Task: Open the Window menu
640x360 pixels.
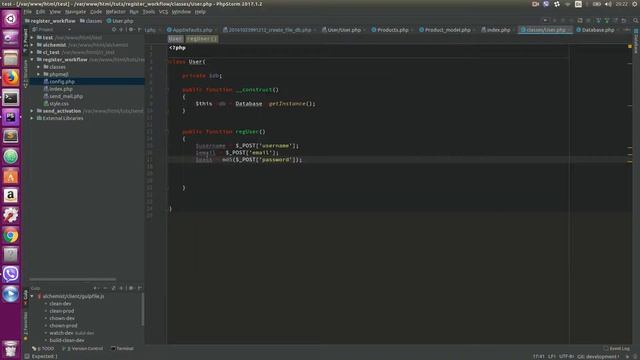Action: [x=181, y=12]
